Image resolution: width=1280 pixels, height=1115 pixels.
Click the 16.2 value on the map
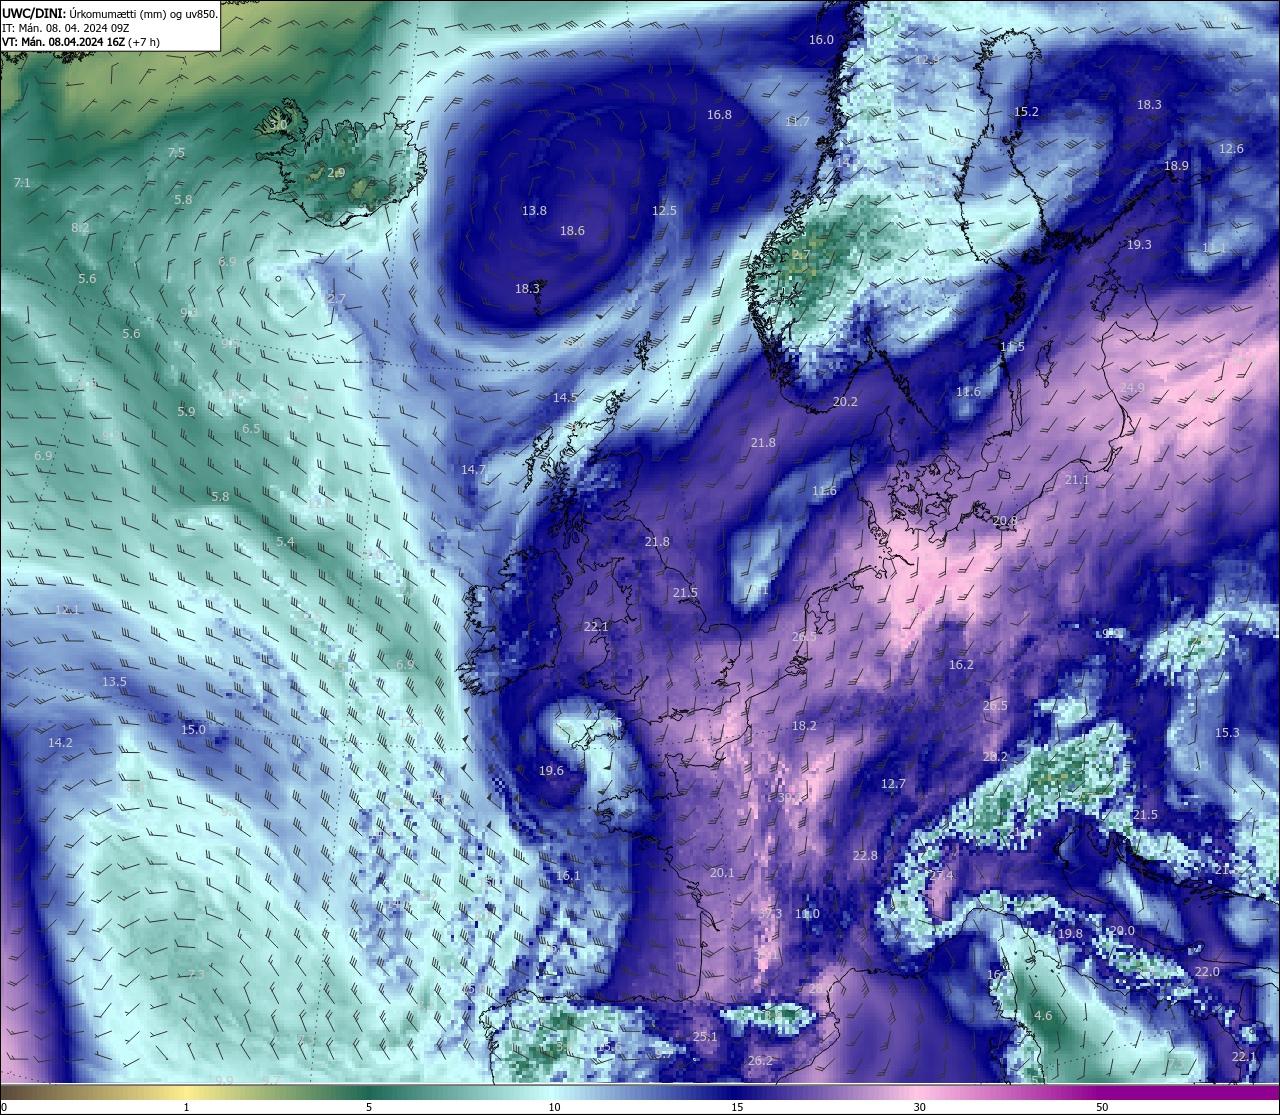click(x=961, y=665)
